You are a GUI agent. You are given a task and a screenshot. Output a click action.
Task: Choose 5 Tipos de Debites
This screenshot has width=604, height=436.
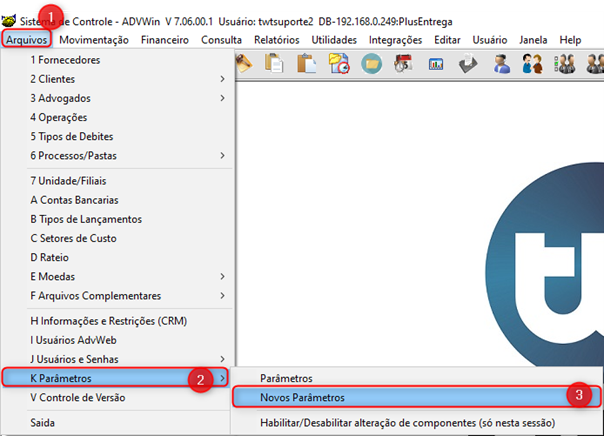click(x=117, y=136)
